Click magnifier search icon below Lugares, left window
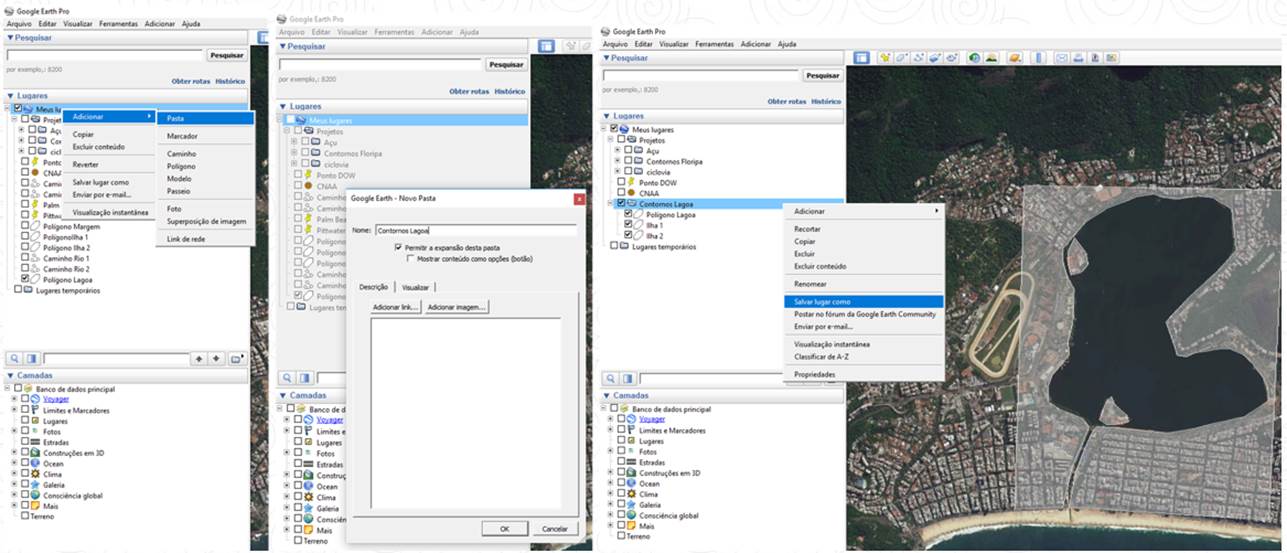 [14, 358]
